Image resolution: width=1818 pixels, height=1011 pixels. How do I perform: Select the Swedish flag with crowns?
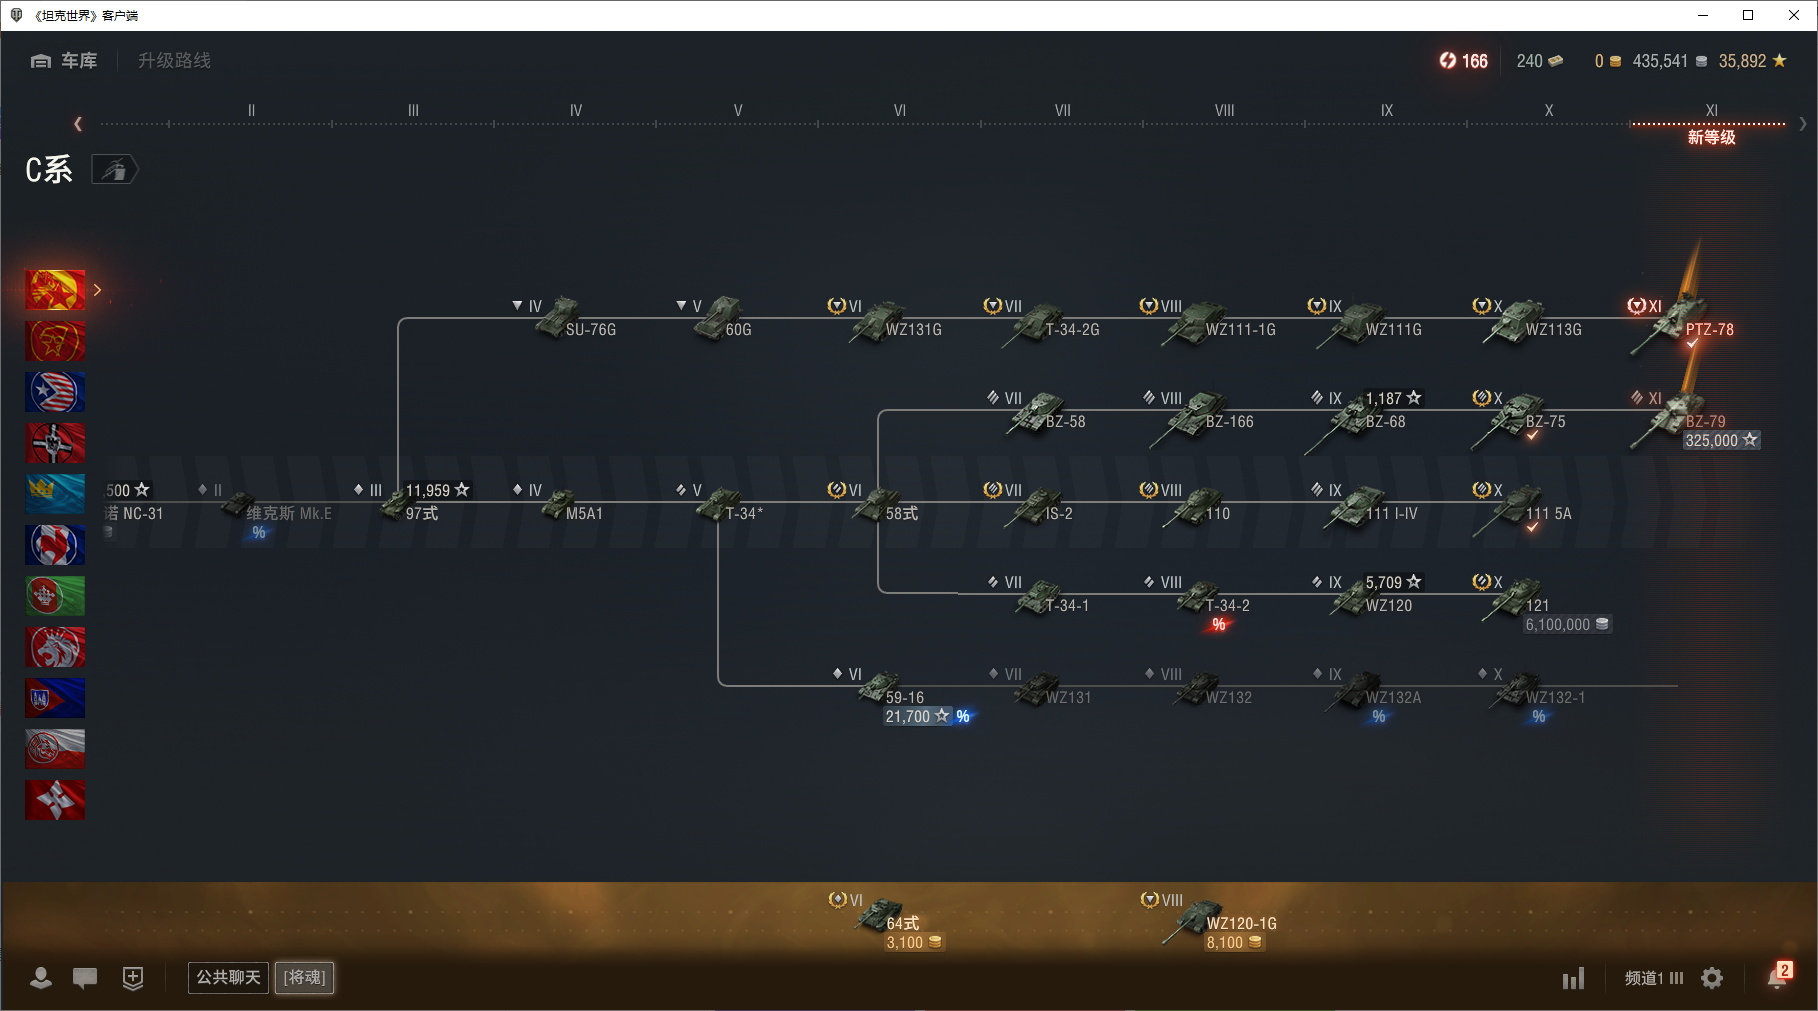(x=55, y=494)
